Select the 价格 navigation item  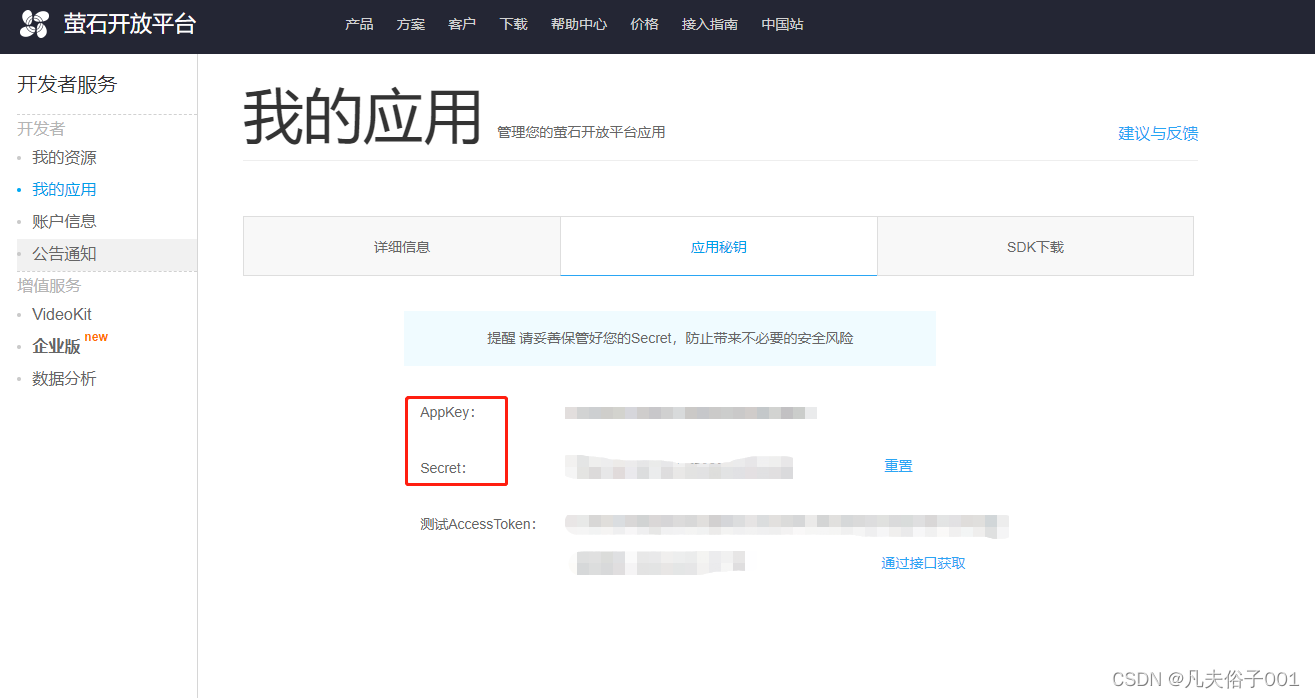645,24
